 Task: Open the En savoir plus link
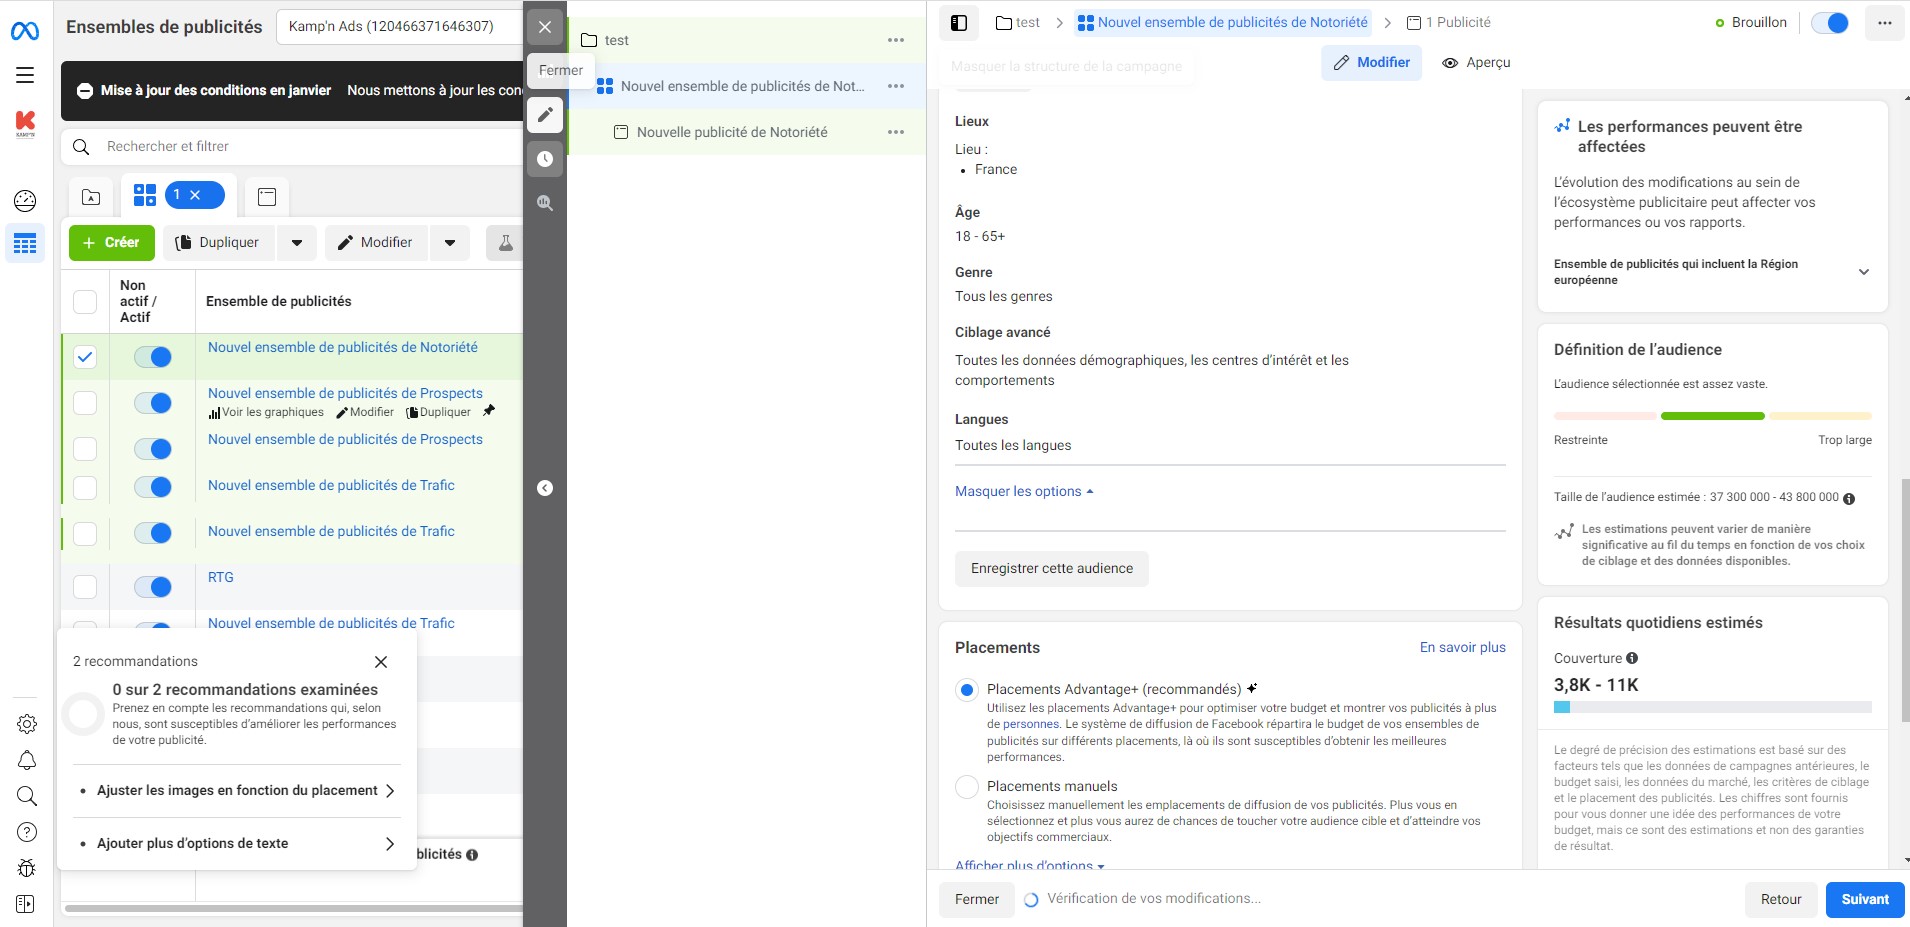(1462, 648)
